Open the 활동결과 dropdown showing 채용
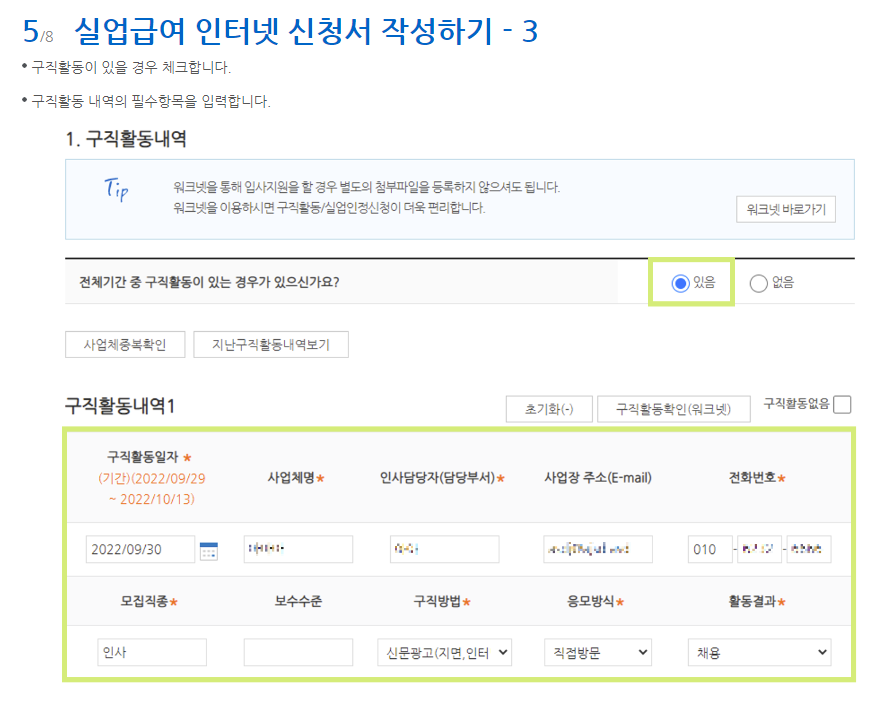Screen dimensions: 886x712 (x=761, y=651)
